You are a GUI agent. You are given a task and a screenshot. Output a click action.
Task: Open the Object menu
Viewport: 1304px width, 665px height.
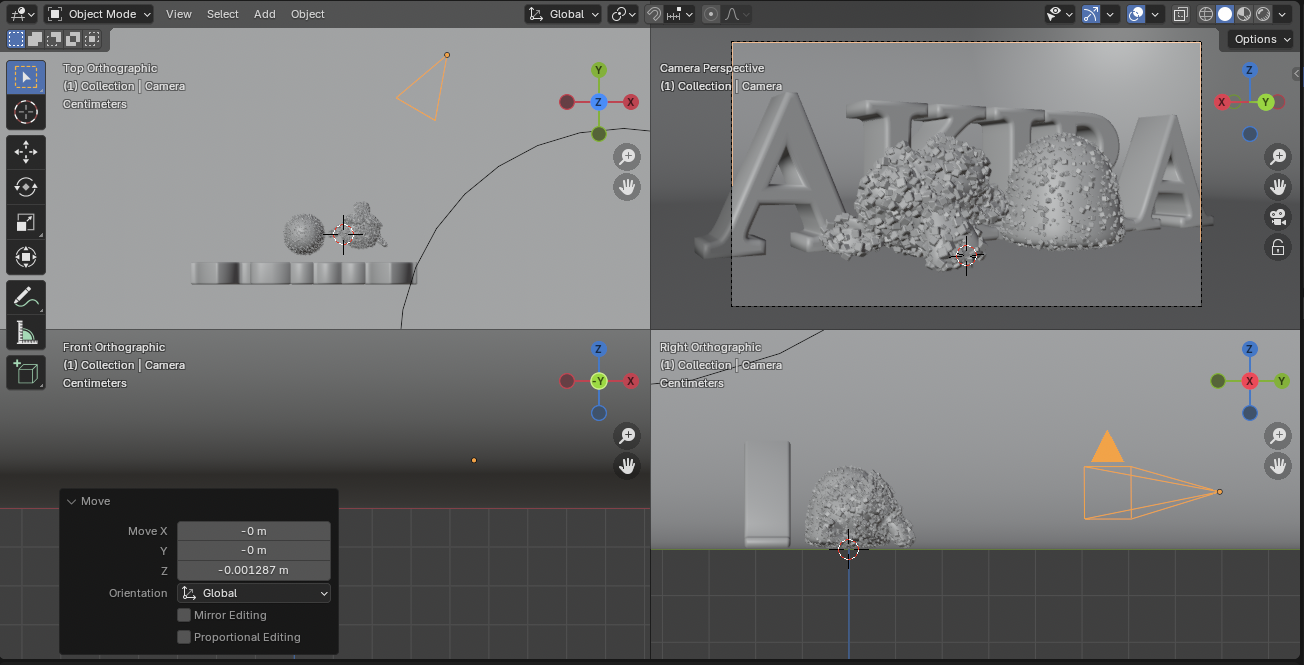tap(307, 14)
